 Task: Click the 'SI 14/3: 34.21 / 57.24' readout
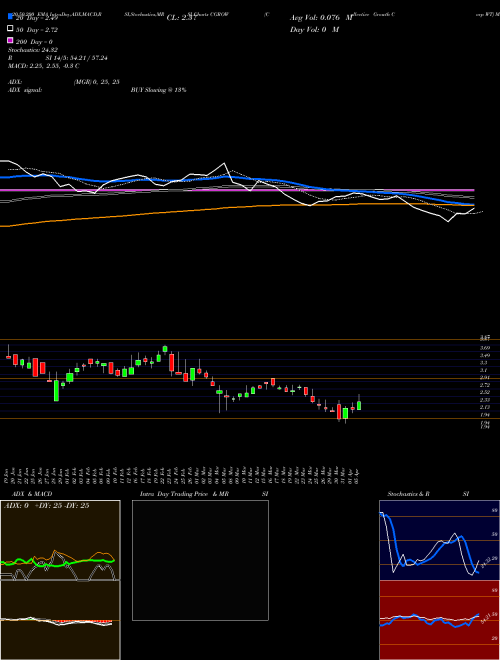click(x=77, y=58)
